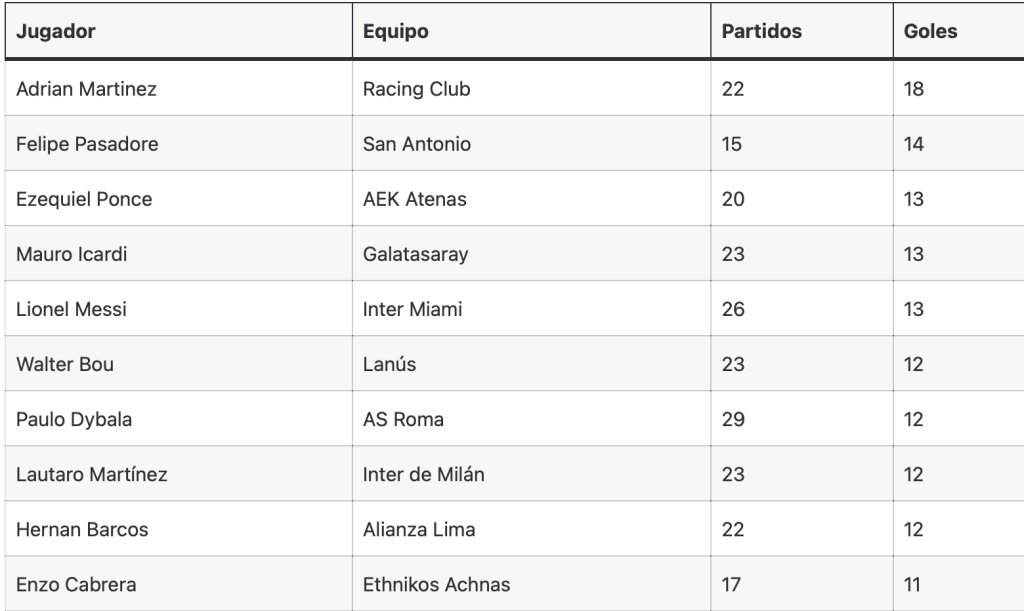This screenshot has height=611, width=1024.
Task: Click the Inter Miami team cell
Action: pyautogui.click(x=532, y=309)
